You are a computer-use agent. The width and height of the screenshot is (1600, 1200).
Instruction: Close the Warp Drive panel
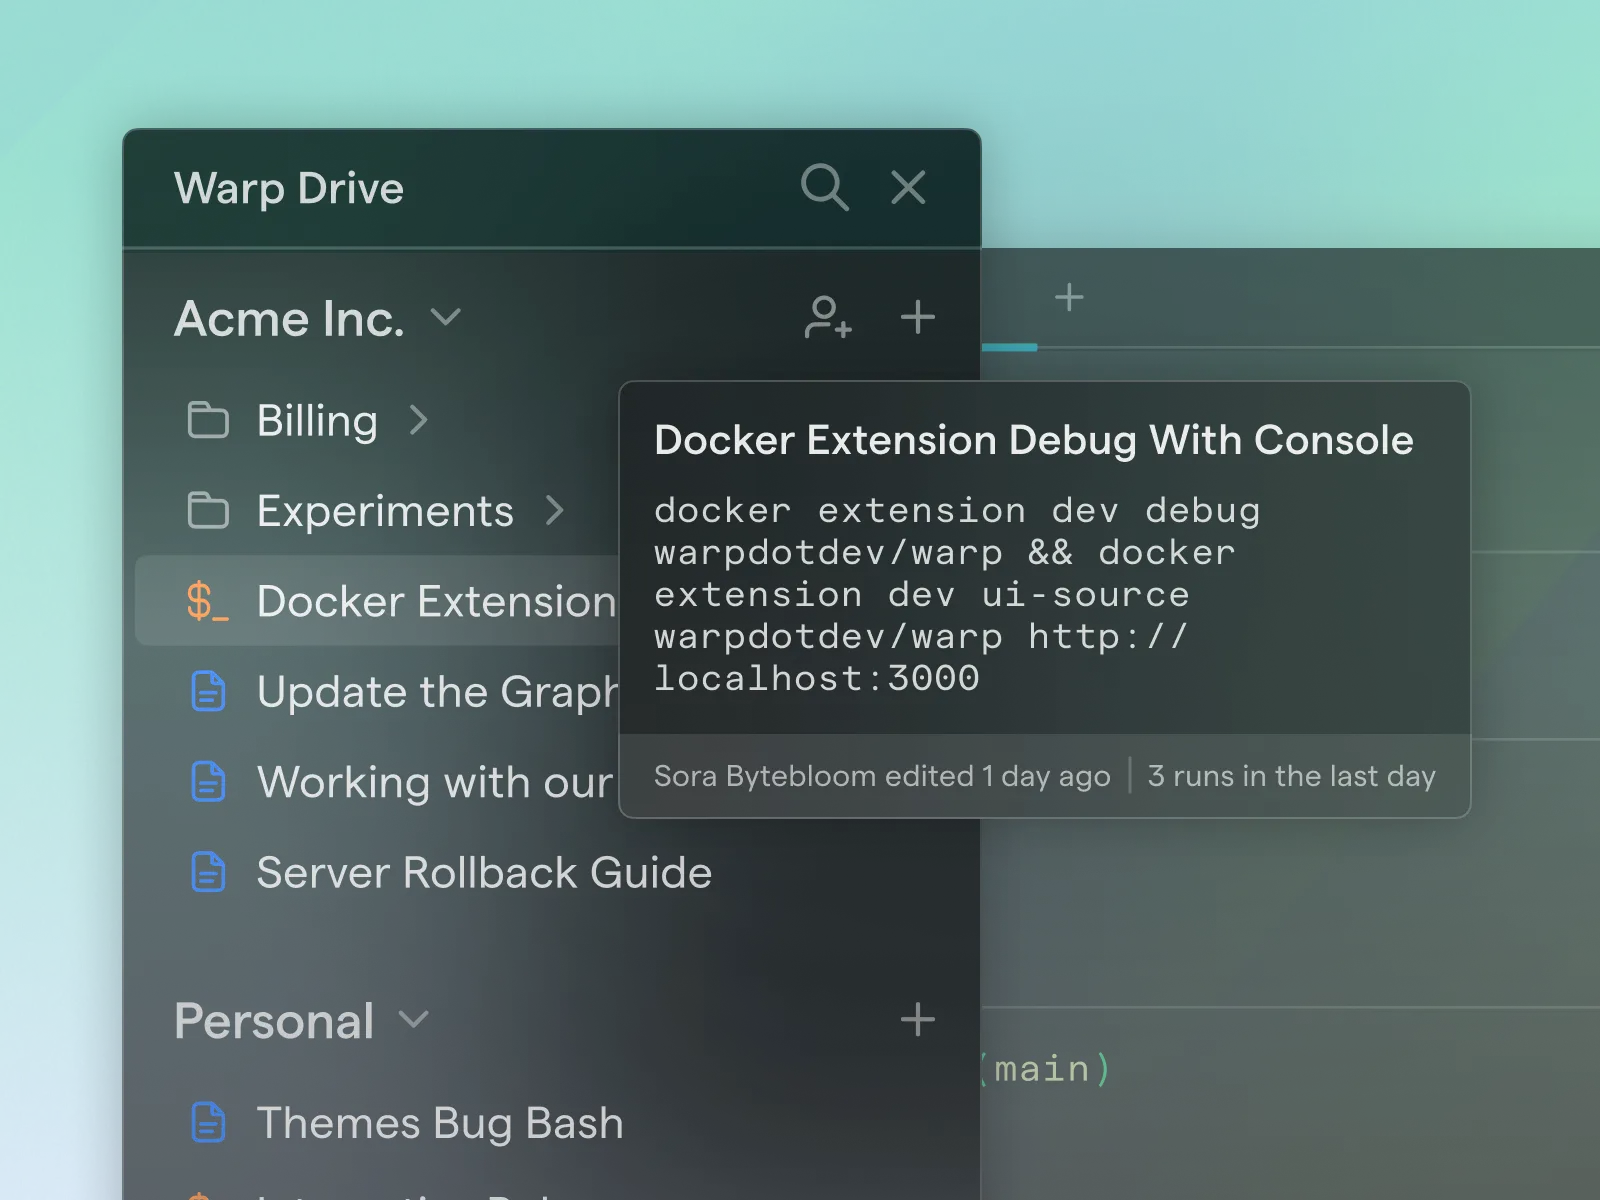[906, 187]
